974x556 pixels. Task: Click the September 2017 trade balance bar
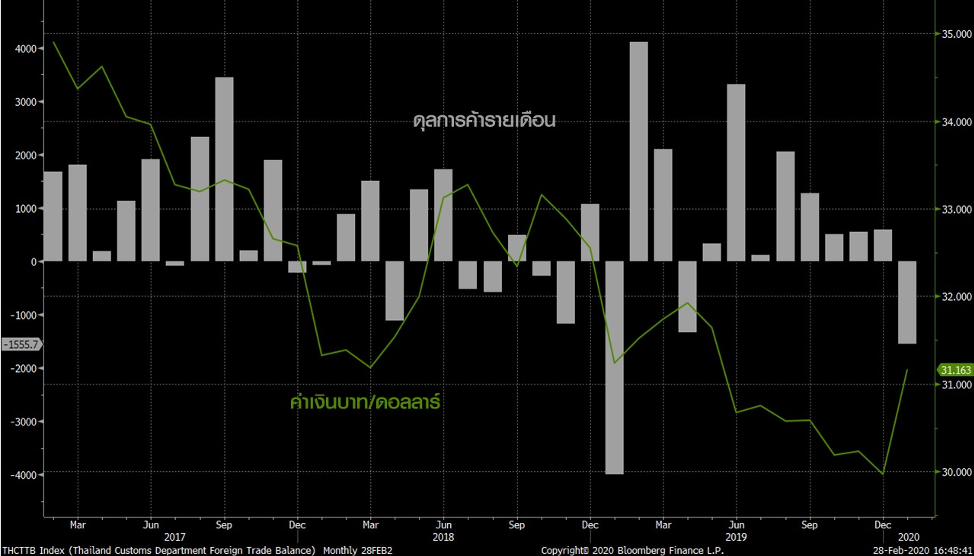(x=224, y=169)
